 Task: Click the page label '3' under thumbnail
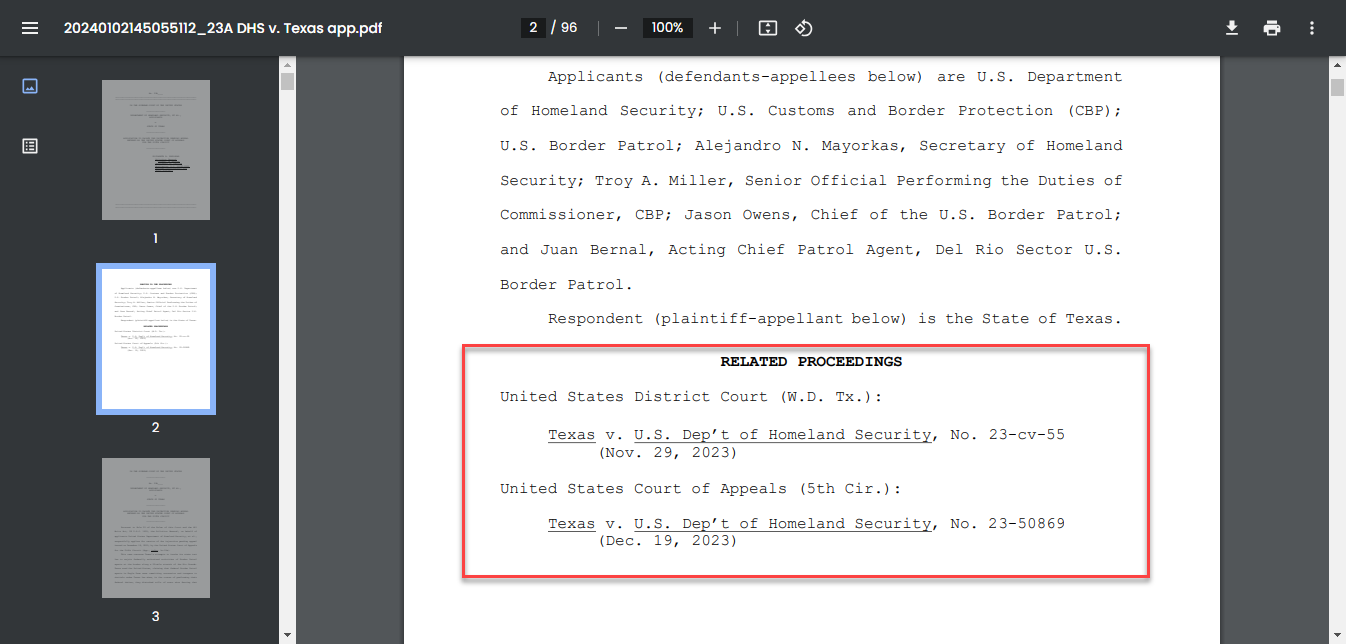click(155, 616)
